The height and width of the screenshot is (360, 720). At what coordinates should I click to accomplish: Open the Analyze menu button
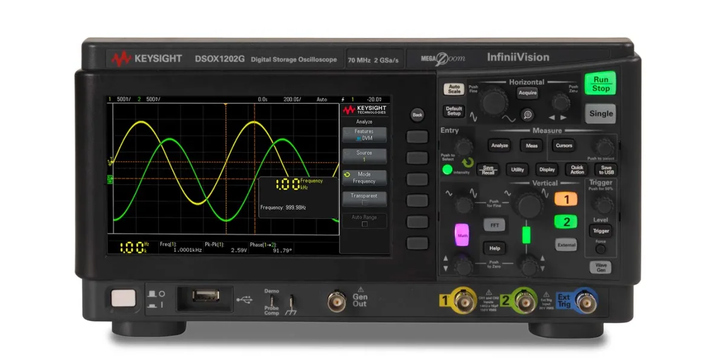point(500,146)
